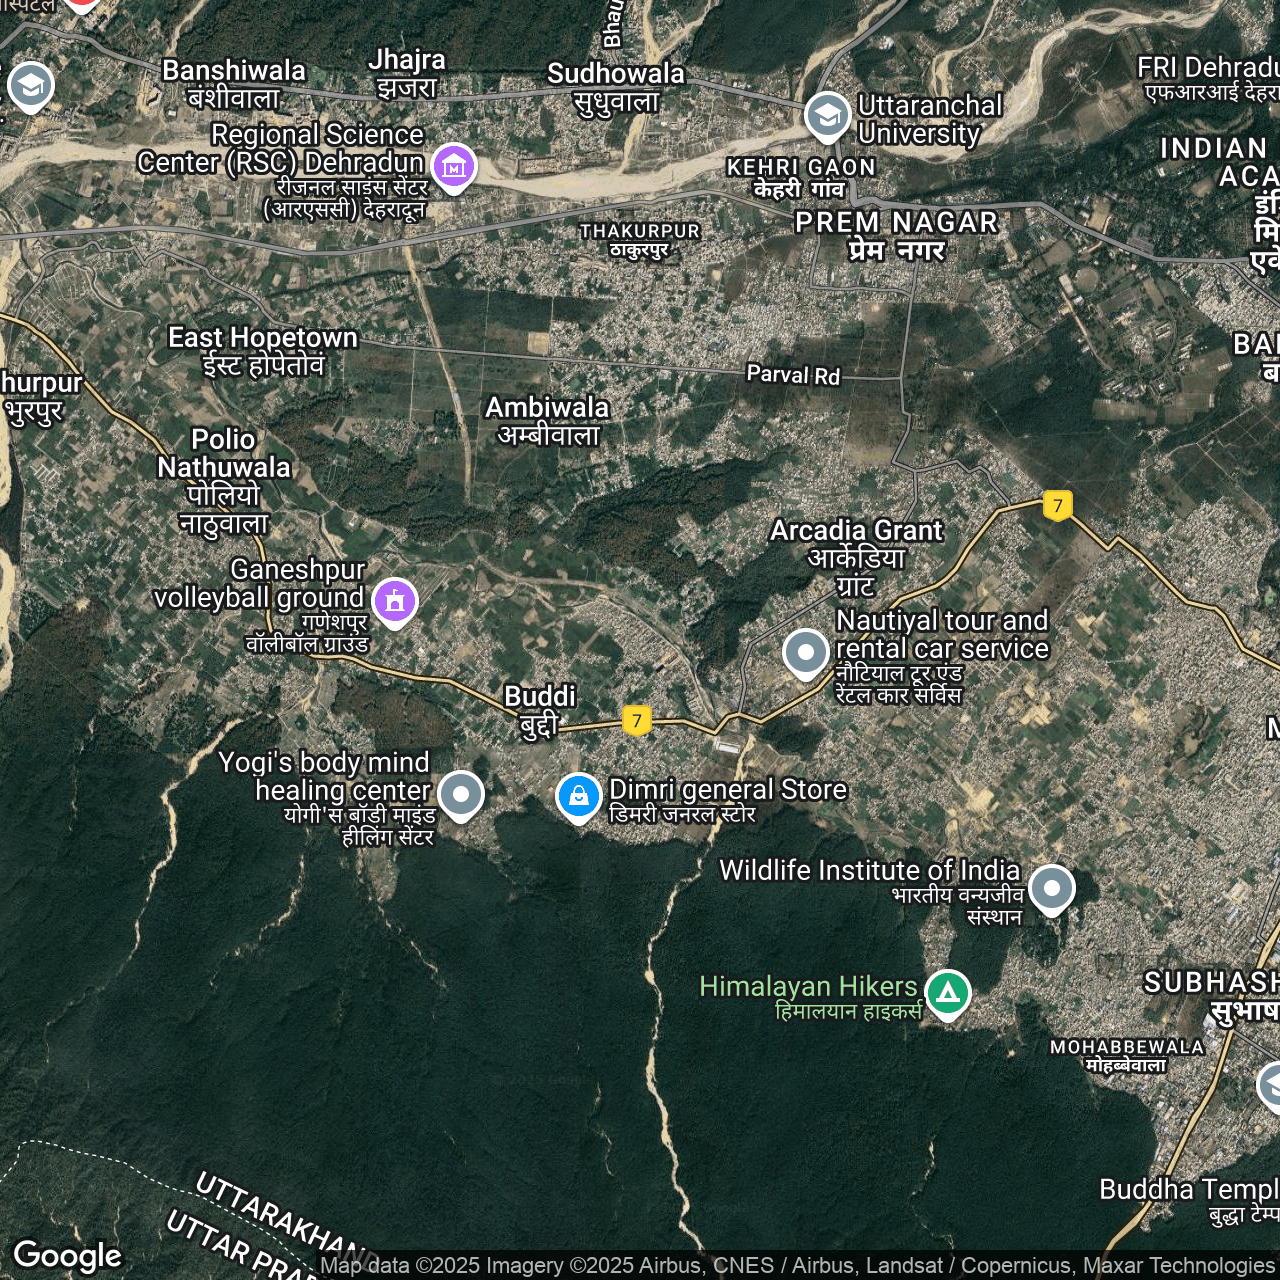Image resolution: width=1280 pixels, height=1280 pixels.
Task: Select the Ambiwala place label
Action: pos(547,420)
